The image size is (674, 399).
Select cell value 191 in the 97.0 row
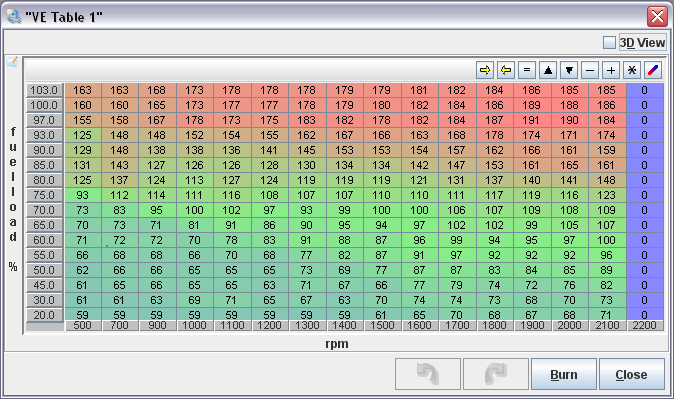pos(531,120)
